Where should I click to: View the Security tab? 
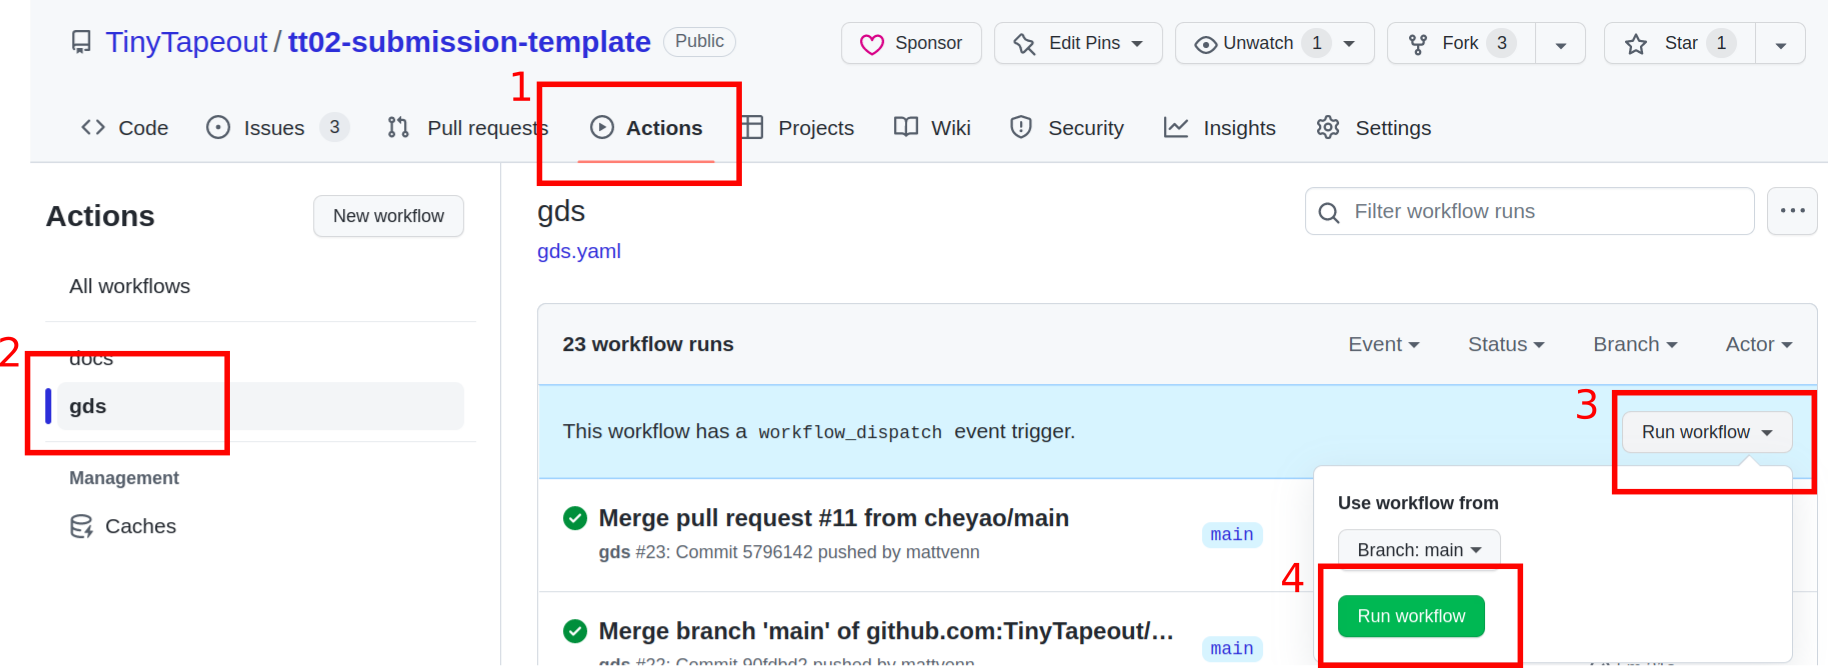tap(1067, 128)
